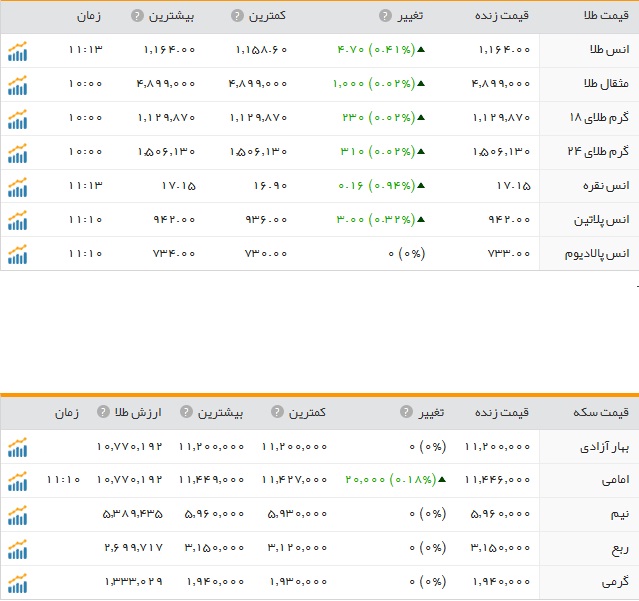The image size is (639, 601).
Task: Click the lowest price ۱,۱۵۸.۶۰ cell
Action: click(261, 50)
